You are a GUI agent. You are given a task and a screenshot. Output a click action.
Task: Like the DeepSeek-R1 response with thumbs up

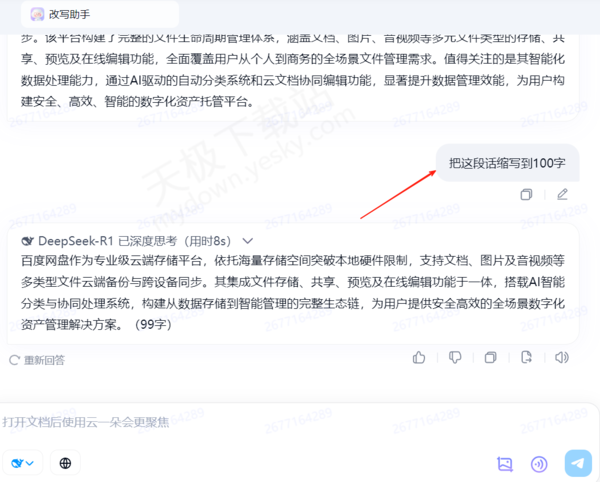point(419,358)
